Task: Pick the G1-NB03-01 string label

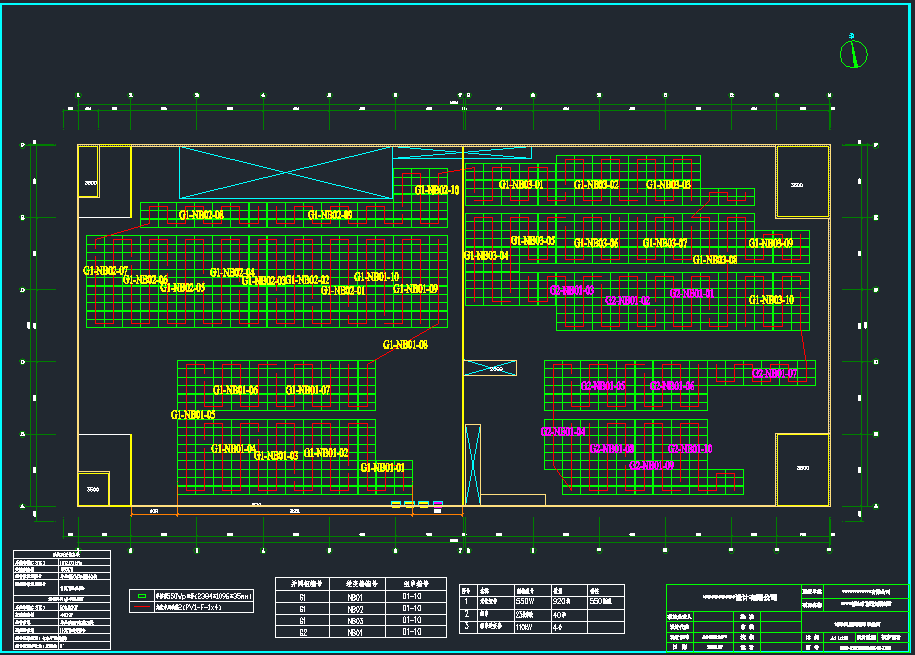Action: (x=520, y=185)
